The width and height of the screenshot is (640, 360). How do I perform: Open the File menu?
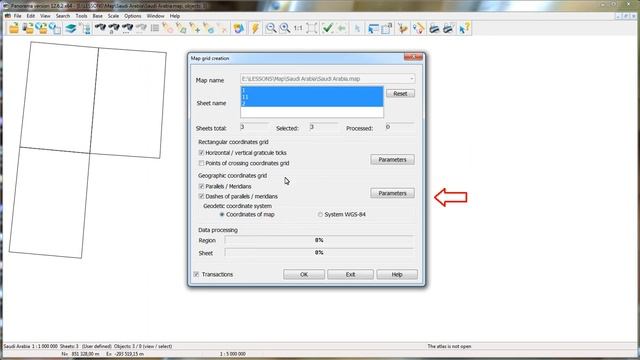pyautogui.click(x=18, y=16)
